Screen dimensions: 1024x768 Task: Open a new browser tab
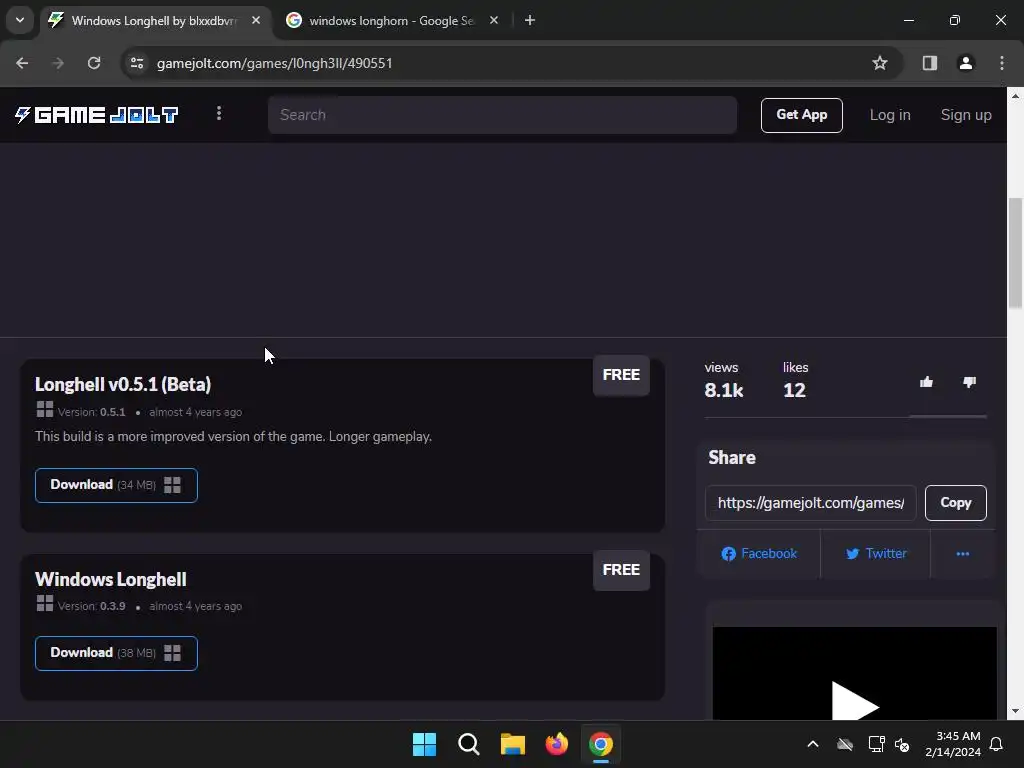(530, 21)
